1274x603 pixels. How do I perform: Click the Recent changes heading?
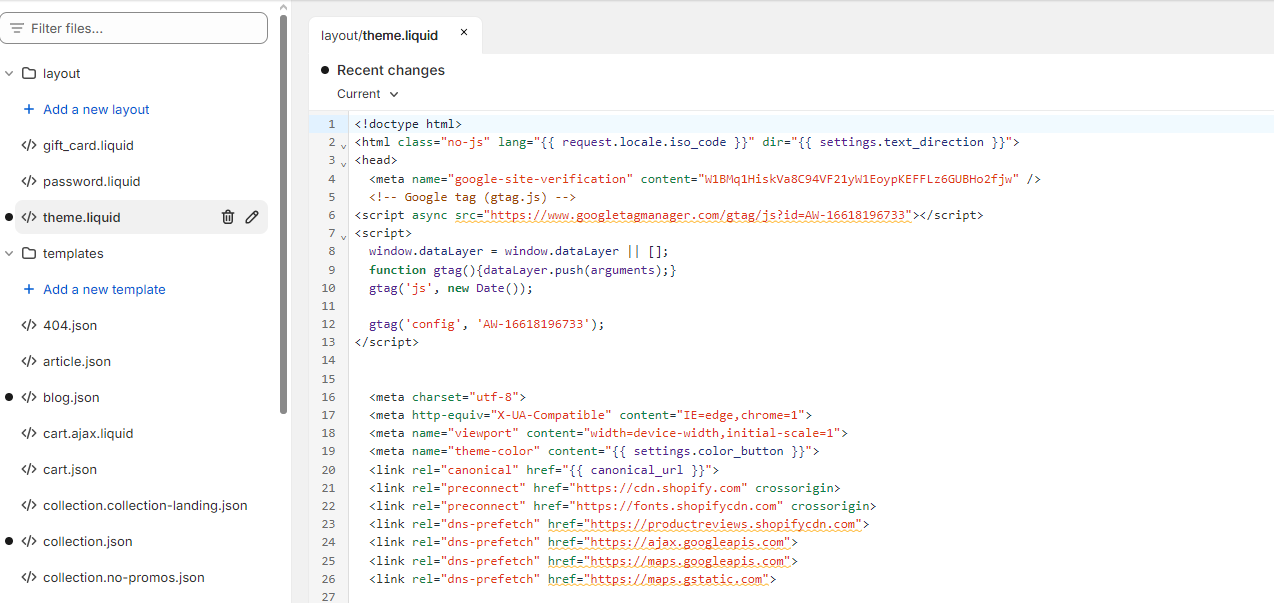click(391, 70)
